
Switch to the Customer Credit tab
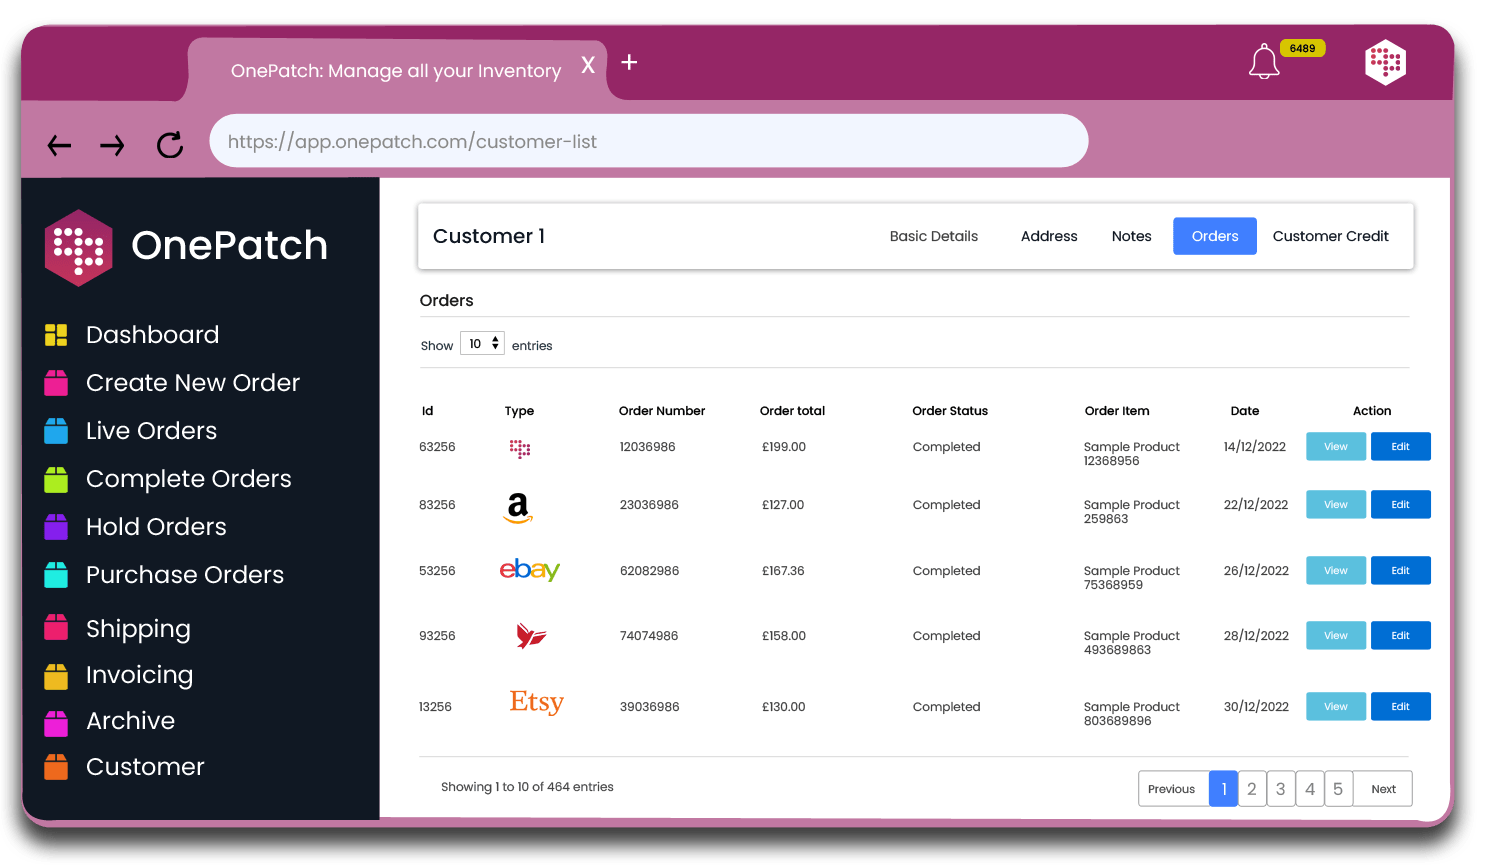coord(1331,236)
